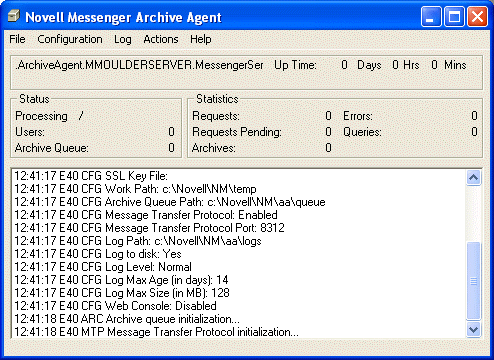Click the Status group heading
This screenshot has height=360, width=494.
tap(34, 99)
